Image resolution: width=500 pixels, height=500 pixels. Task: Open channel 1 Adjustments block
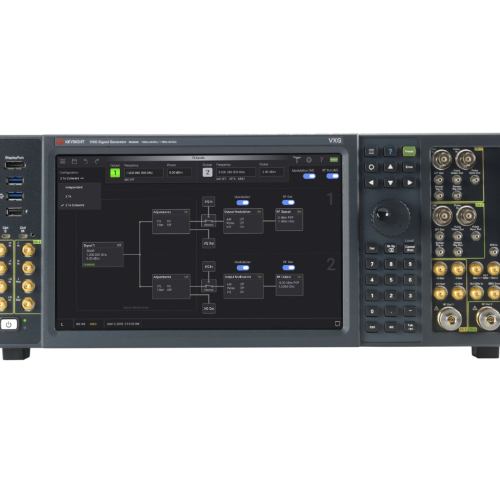point(171,221)
